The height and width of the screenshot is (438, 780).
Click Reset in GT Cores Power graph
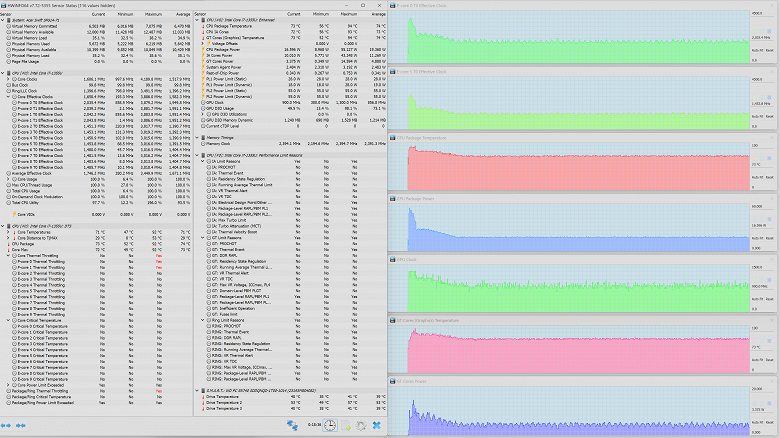(770, 422)
